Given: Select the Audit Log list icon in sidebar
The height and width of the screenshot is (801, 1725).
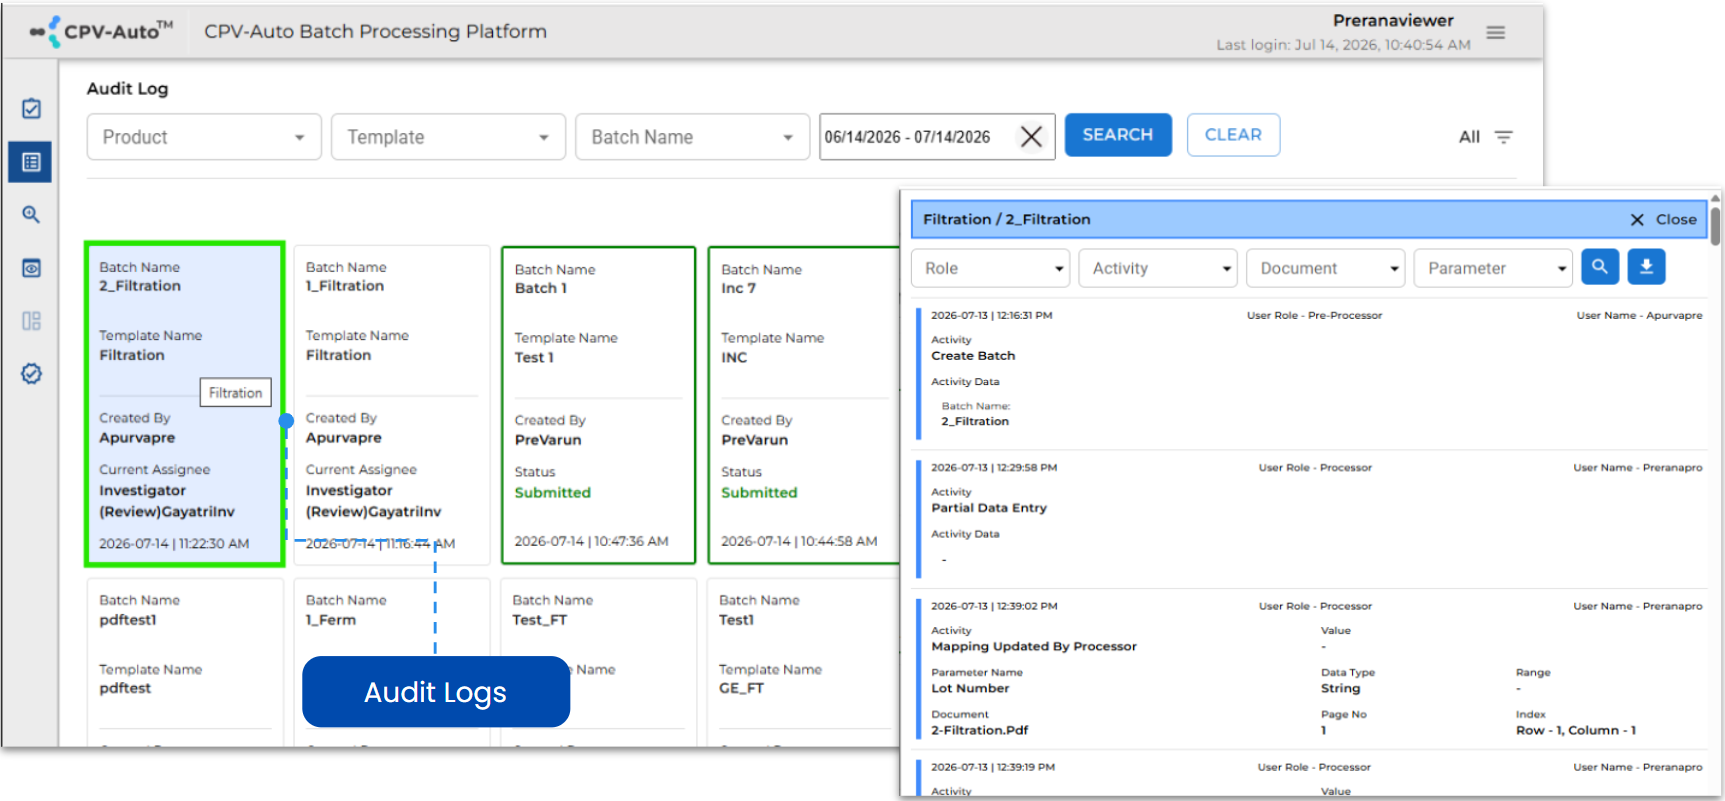Looking at the screenshot, I should 31,162.
